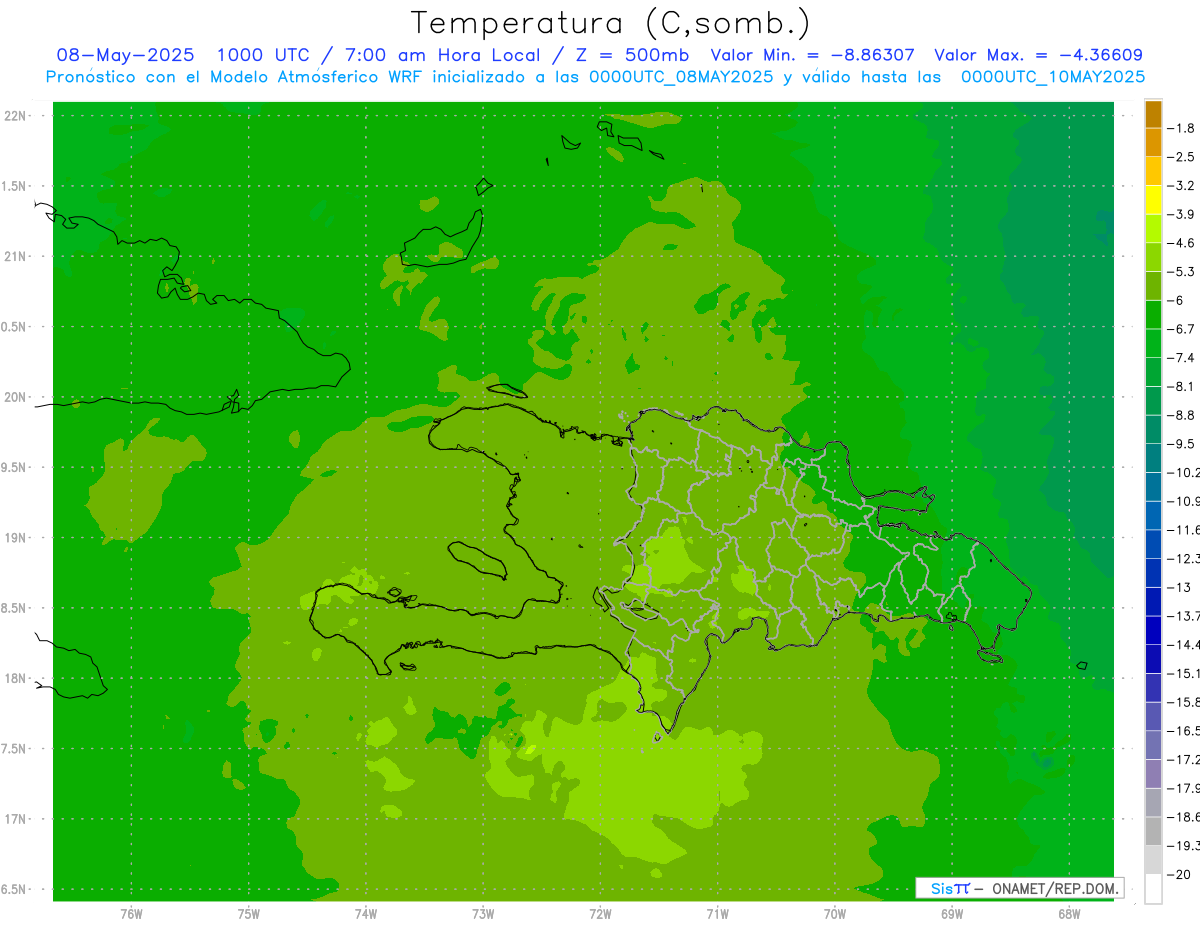Click the '-4.6' legend value
This screenshot has width=1200, height=927.
click(1181, 243)
